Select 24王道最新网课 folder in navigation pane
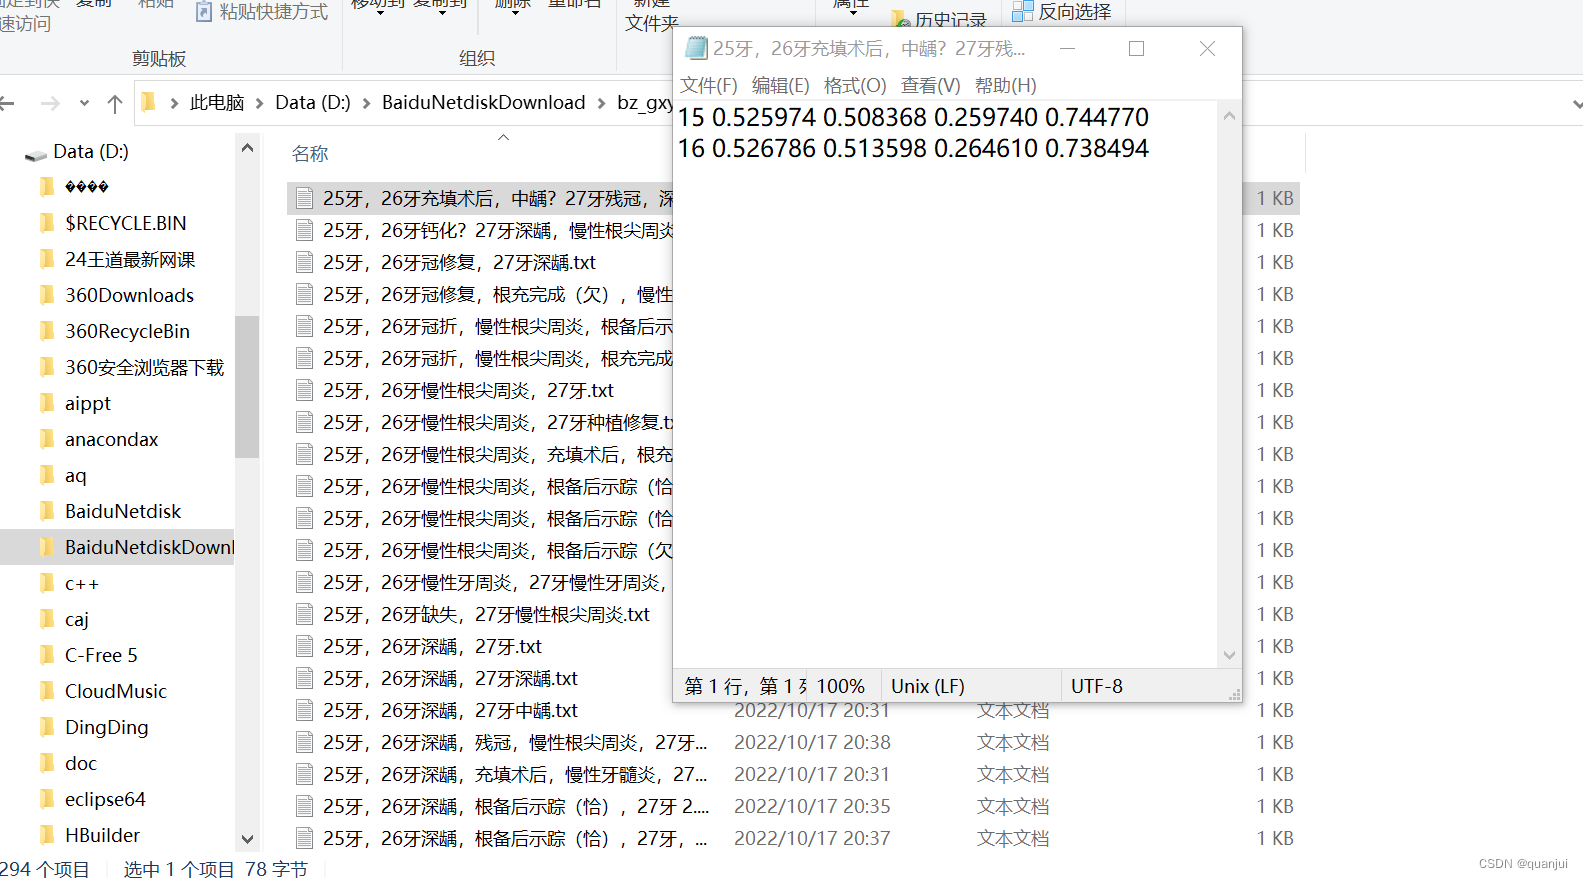This screenshot has width=1583, height=880. point(130,259)
